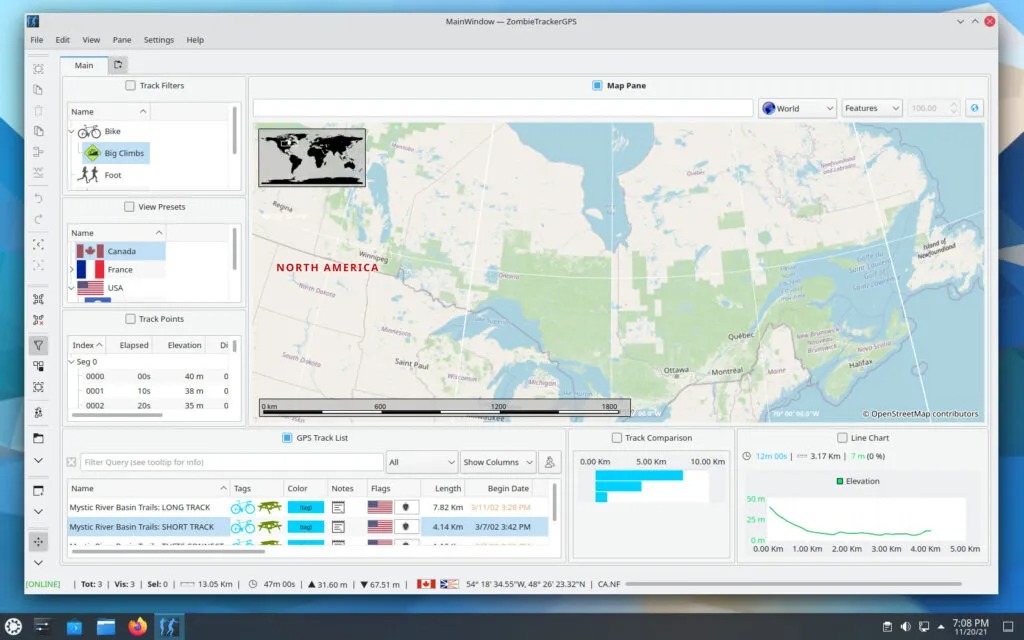
Task: Click the Filter Query input field
Action: pyautogui.click(x=231, y=462)
